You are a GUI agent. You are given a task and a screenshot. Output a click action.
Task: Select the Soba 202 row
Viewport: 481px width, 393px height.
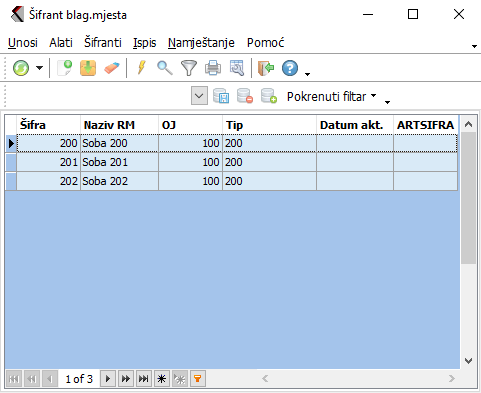click(x=231, y=181)
